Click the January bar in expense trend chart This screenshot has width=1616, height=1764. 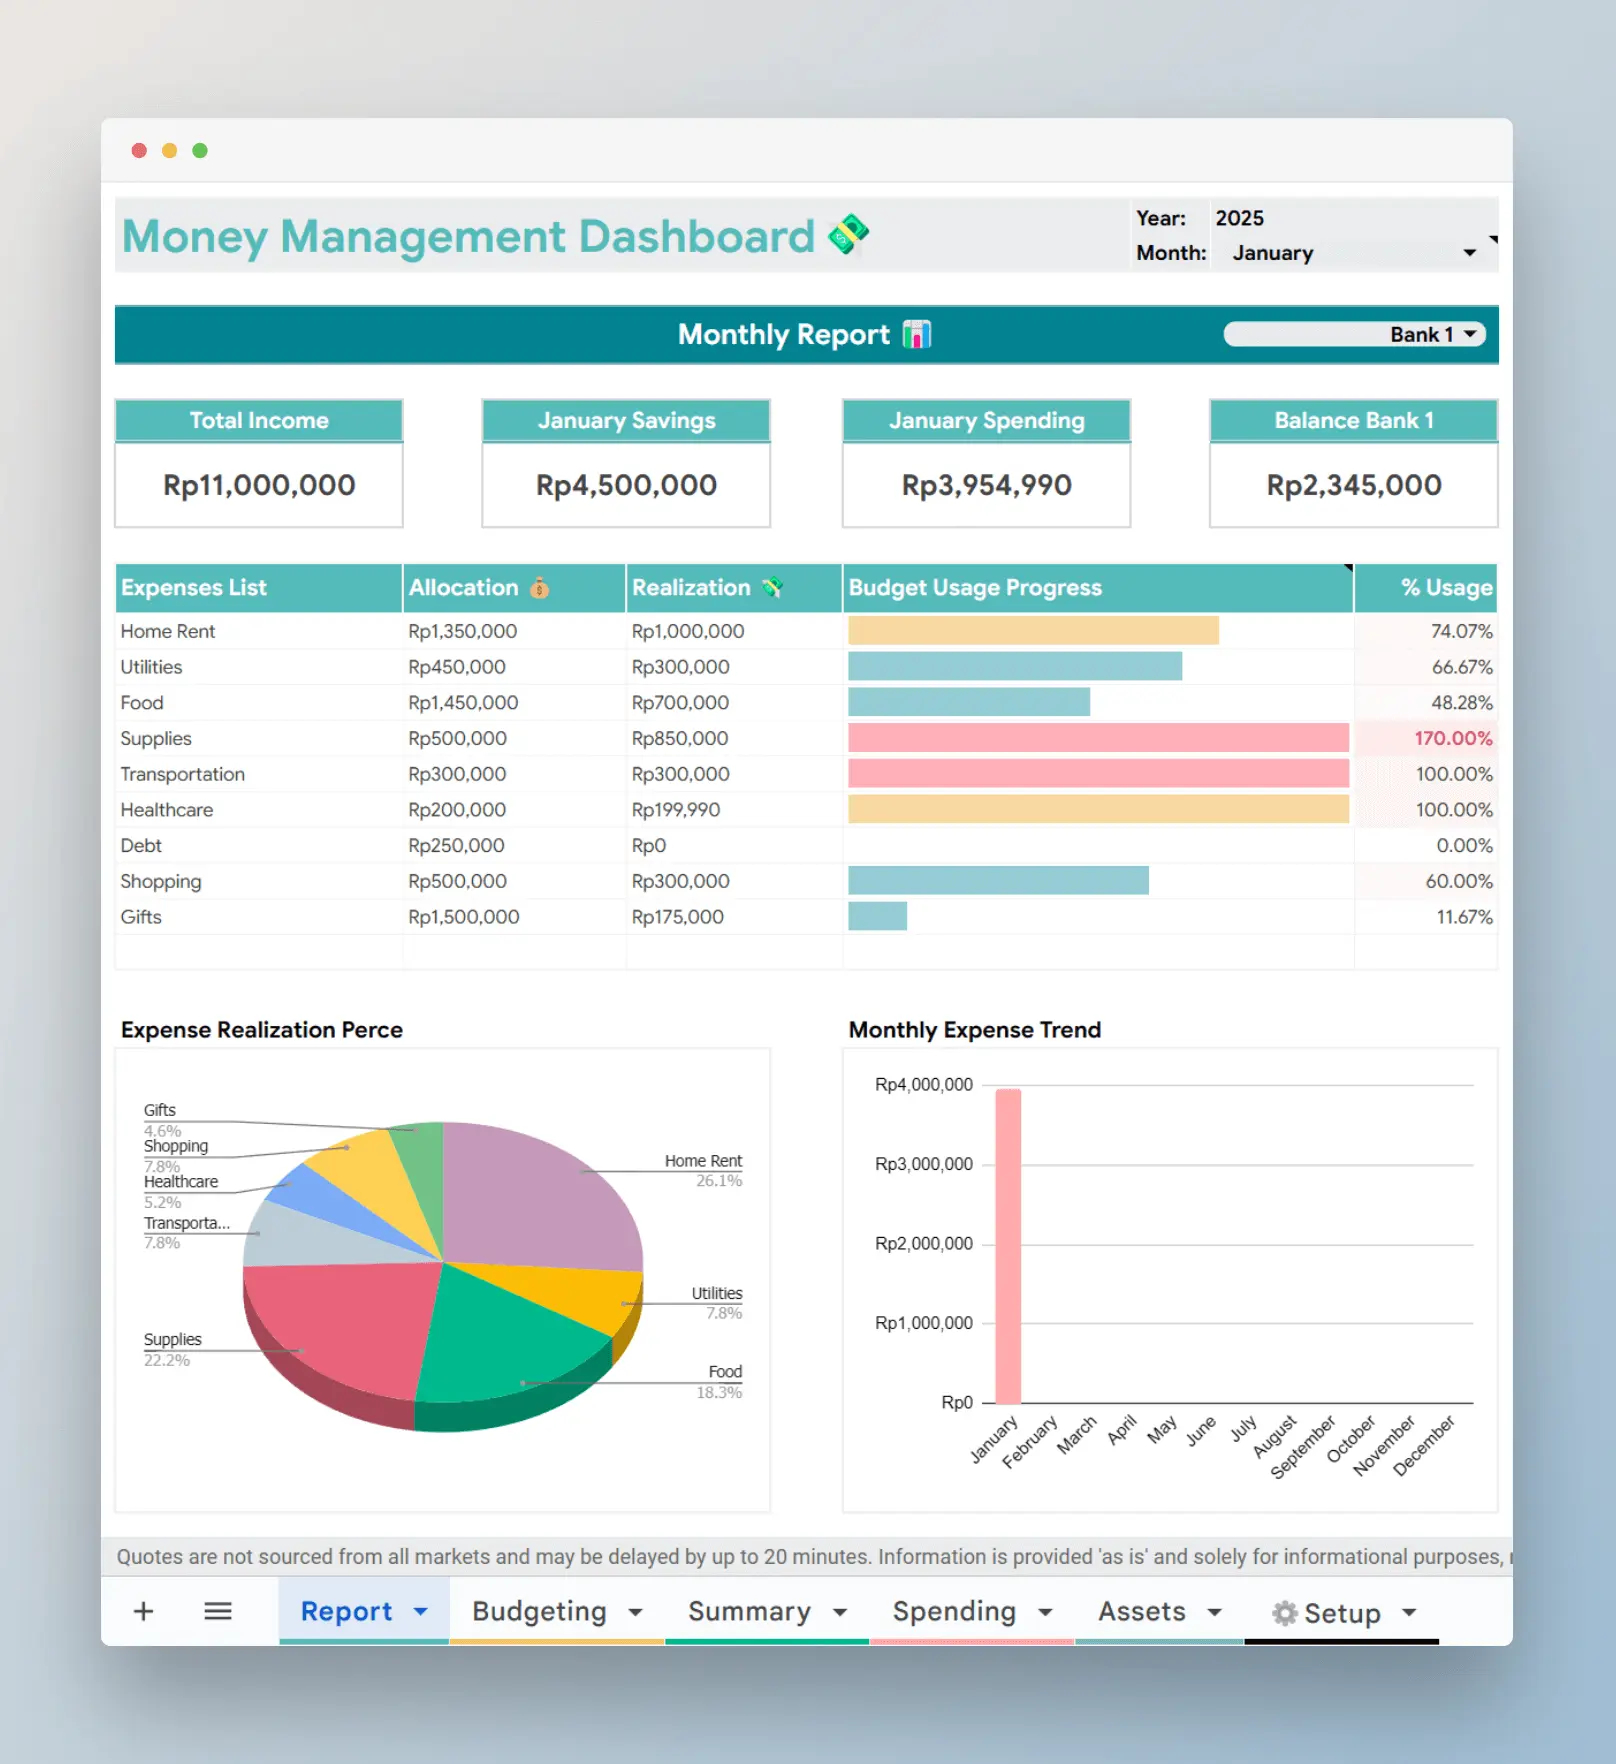click(x=1008, y=1246)
